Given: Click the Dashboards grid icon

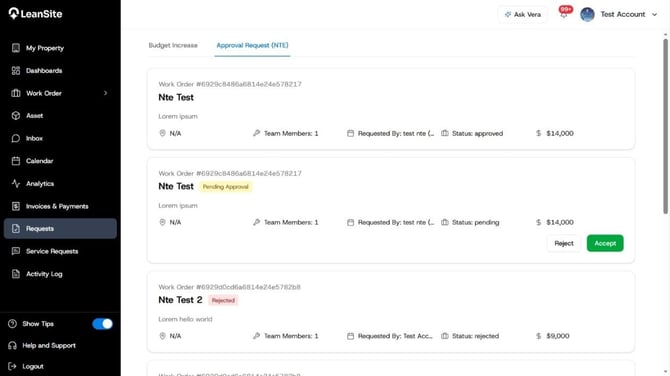Looking at the screenshot, I should tap(16, 70).
